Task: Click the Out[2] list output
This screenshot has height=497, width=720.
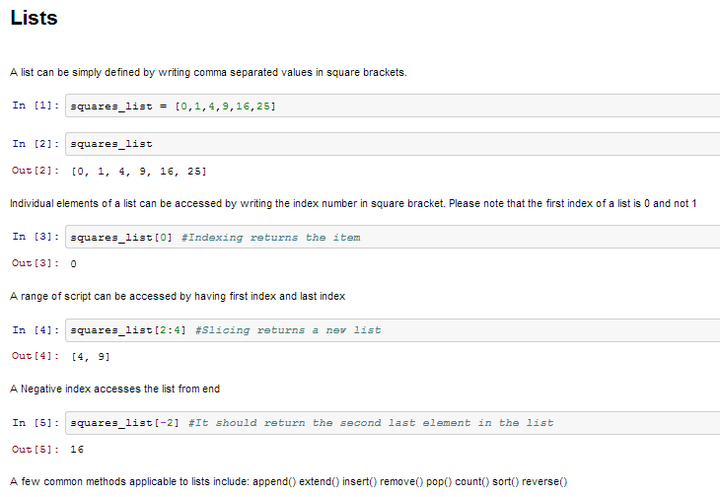Action: click(x=139, y=171)
